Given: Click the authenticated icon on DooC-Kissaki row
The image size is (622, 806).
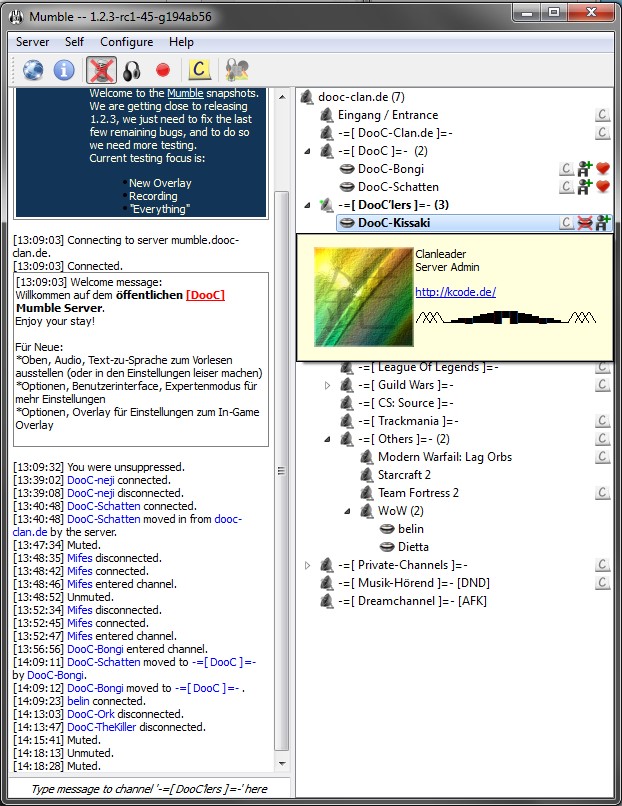Looking at the screenshot, I should (x=602, y=223).
